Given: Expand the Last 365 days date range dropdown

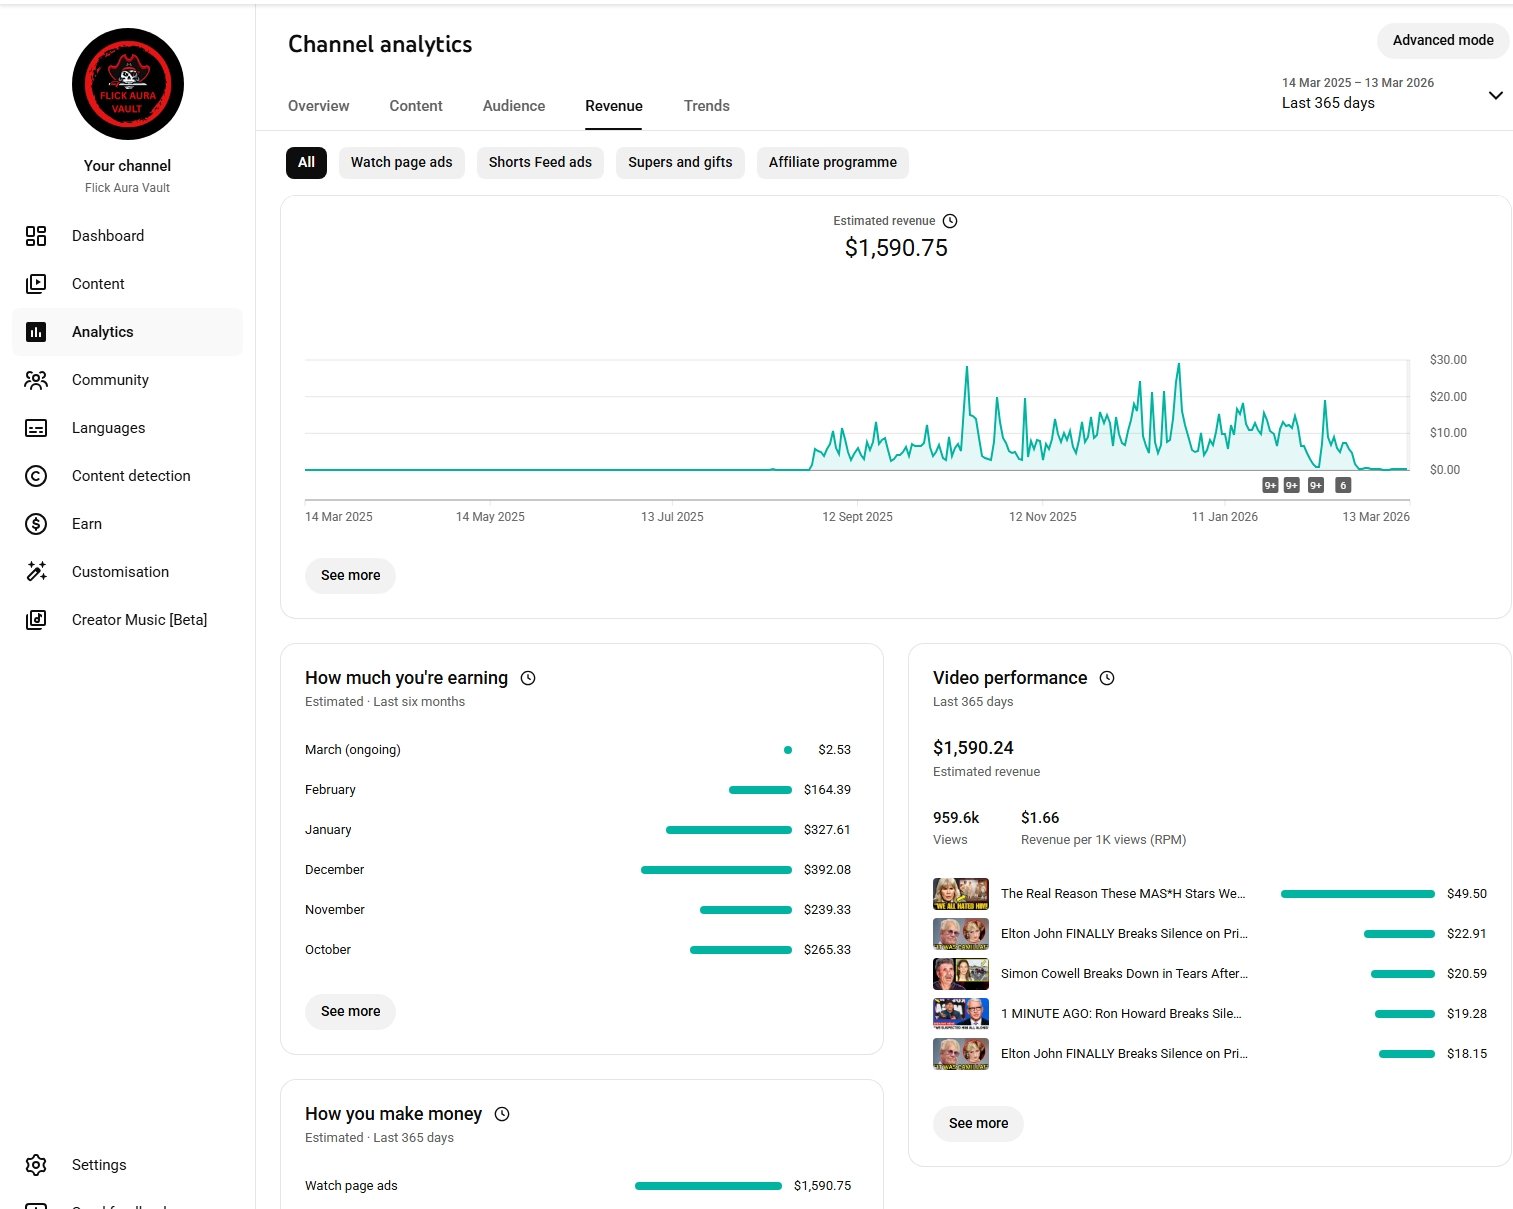Looking at the screenshot, I should pos(1495,96).
